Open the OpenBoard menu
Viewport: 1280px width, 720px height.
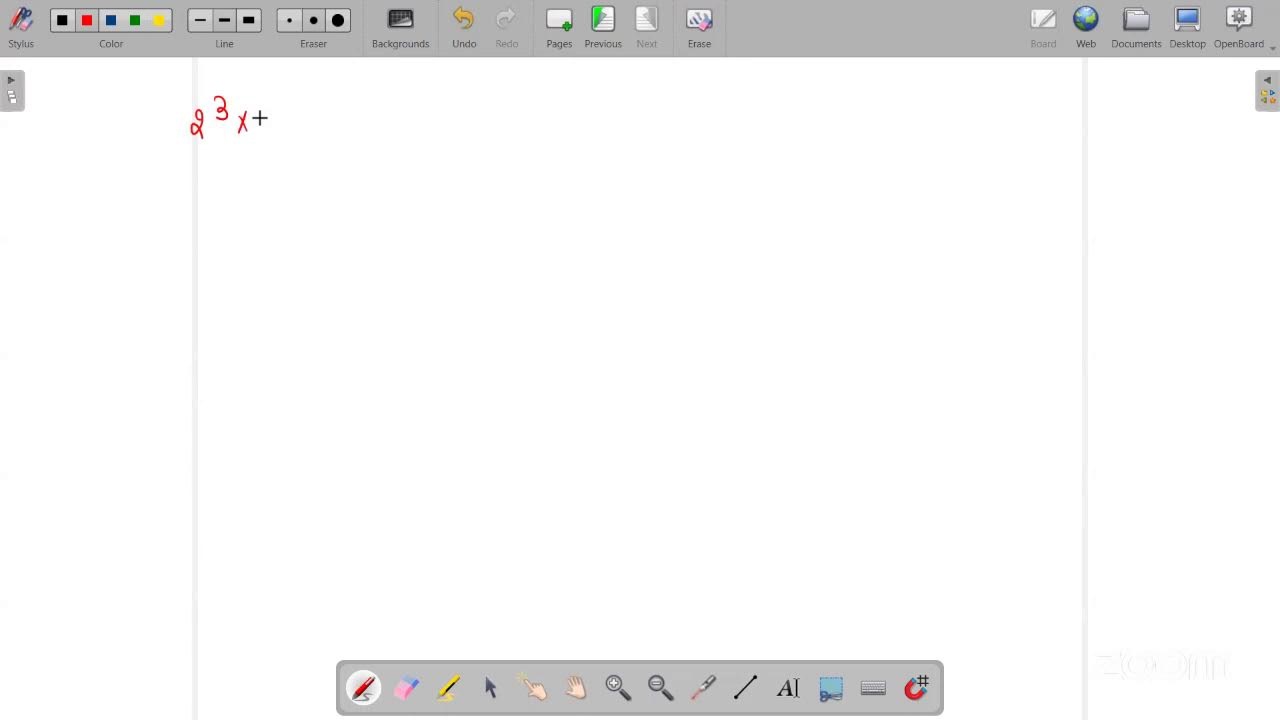1240,27
